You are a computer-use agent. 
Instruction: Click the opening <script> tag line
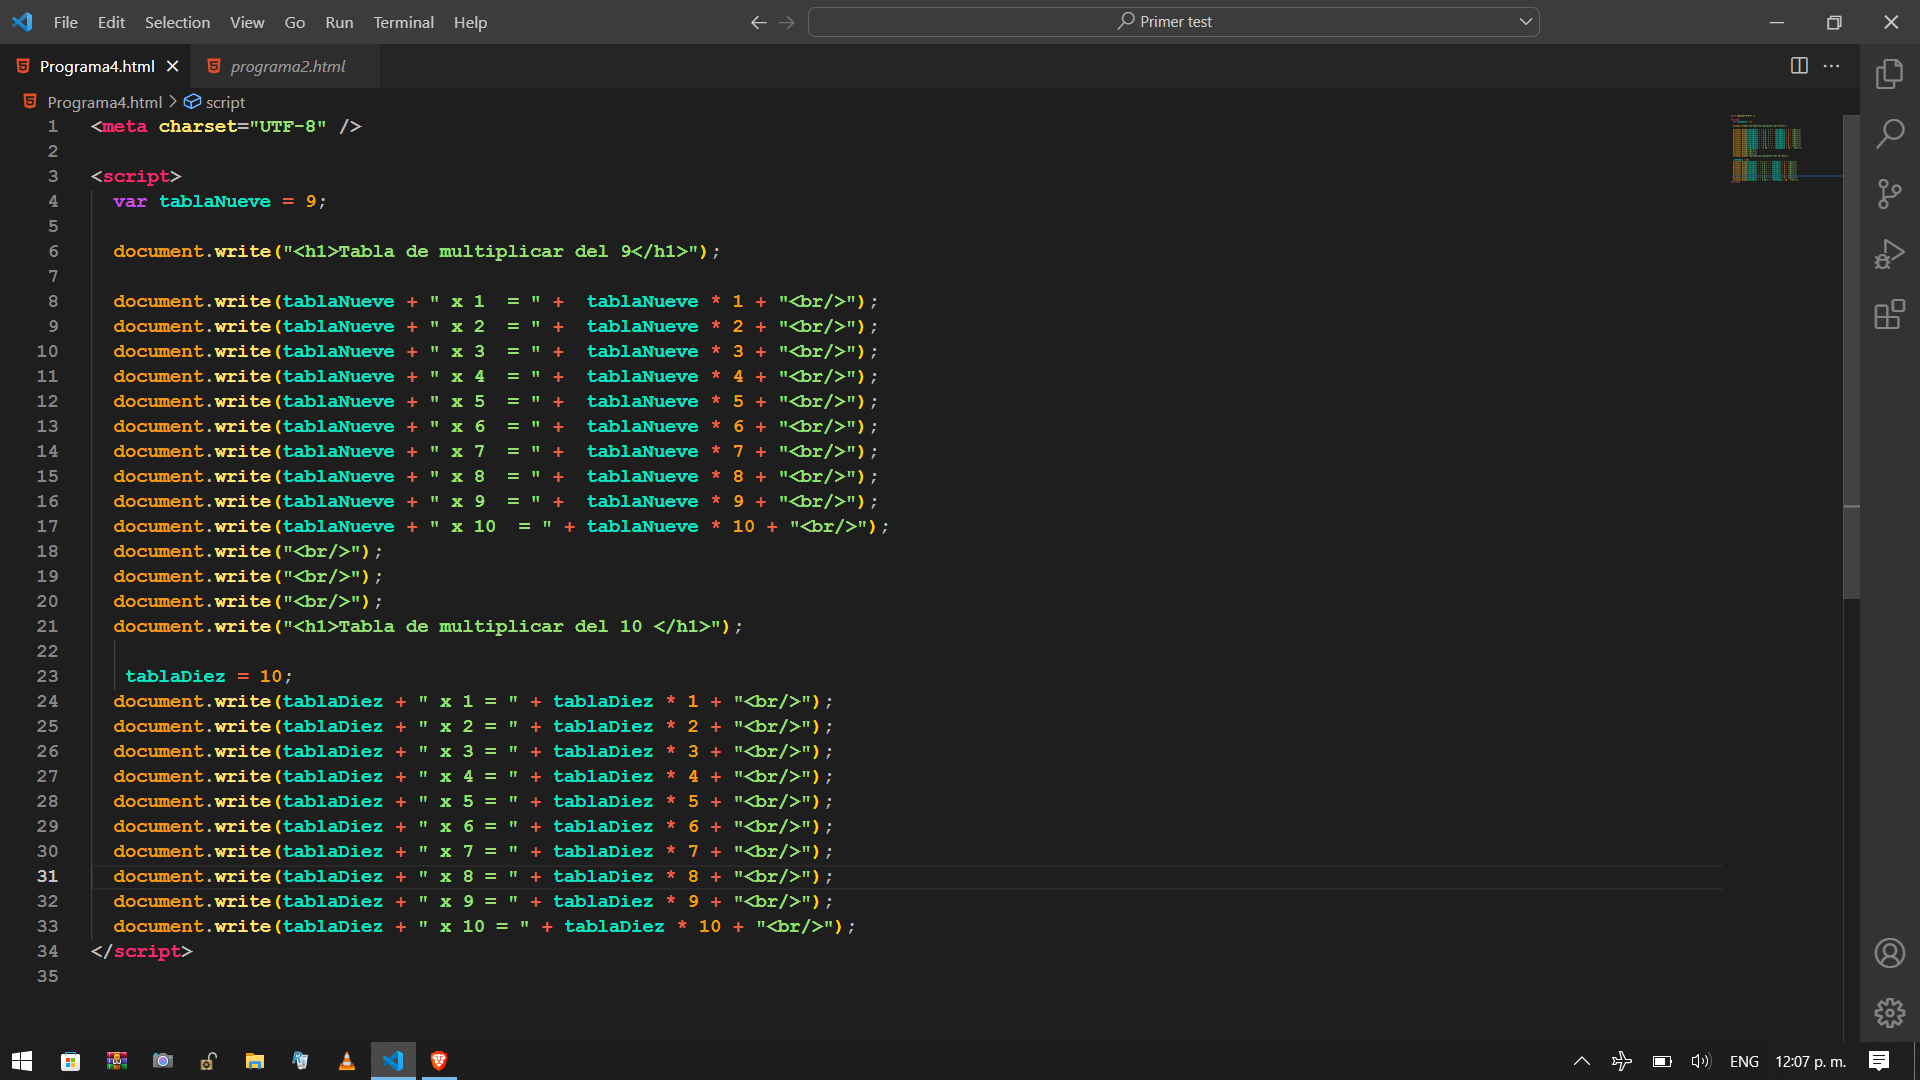136,176
